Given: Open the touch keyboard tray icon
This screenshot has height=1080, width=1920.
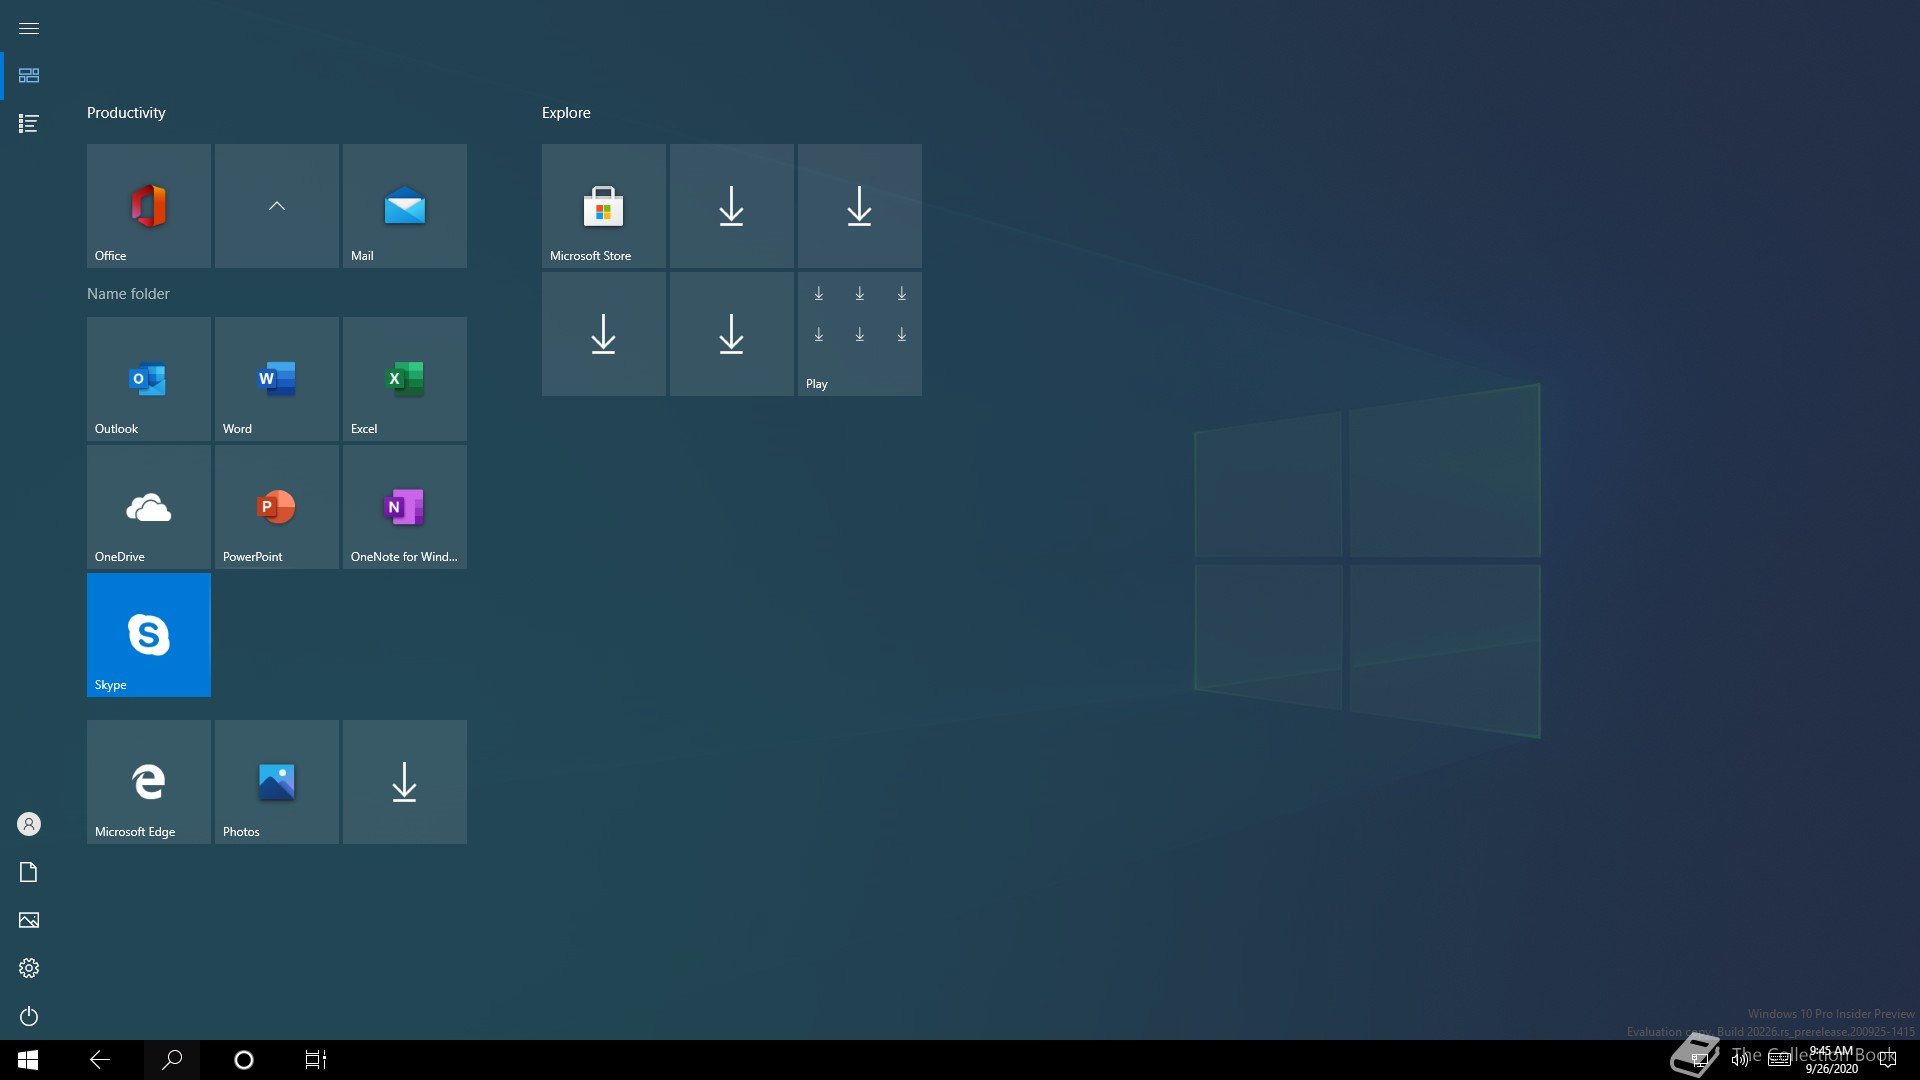Looking at the screenshot, I should (1780, 1060).
